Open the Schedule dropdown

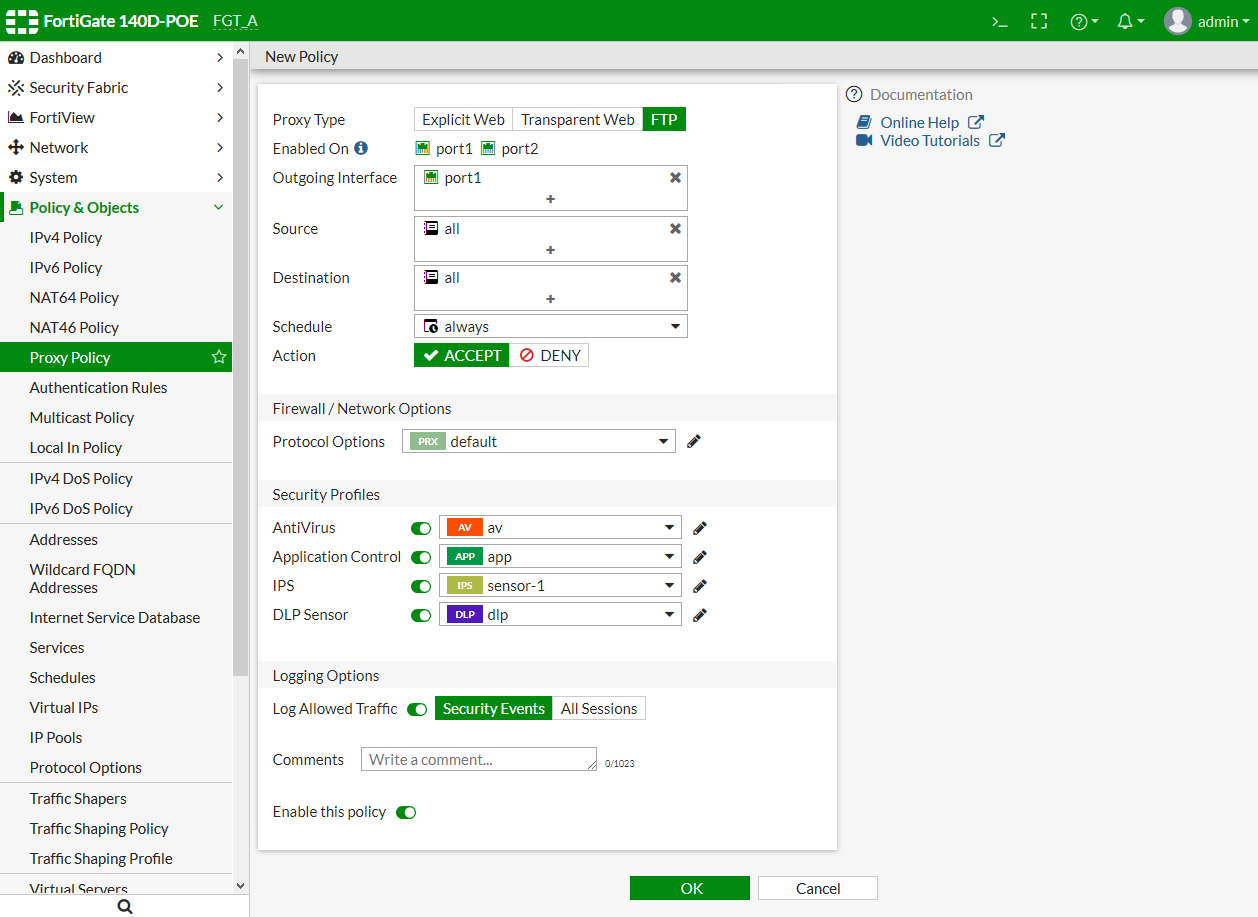click(550, 326)
